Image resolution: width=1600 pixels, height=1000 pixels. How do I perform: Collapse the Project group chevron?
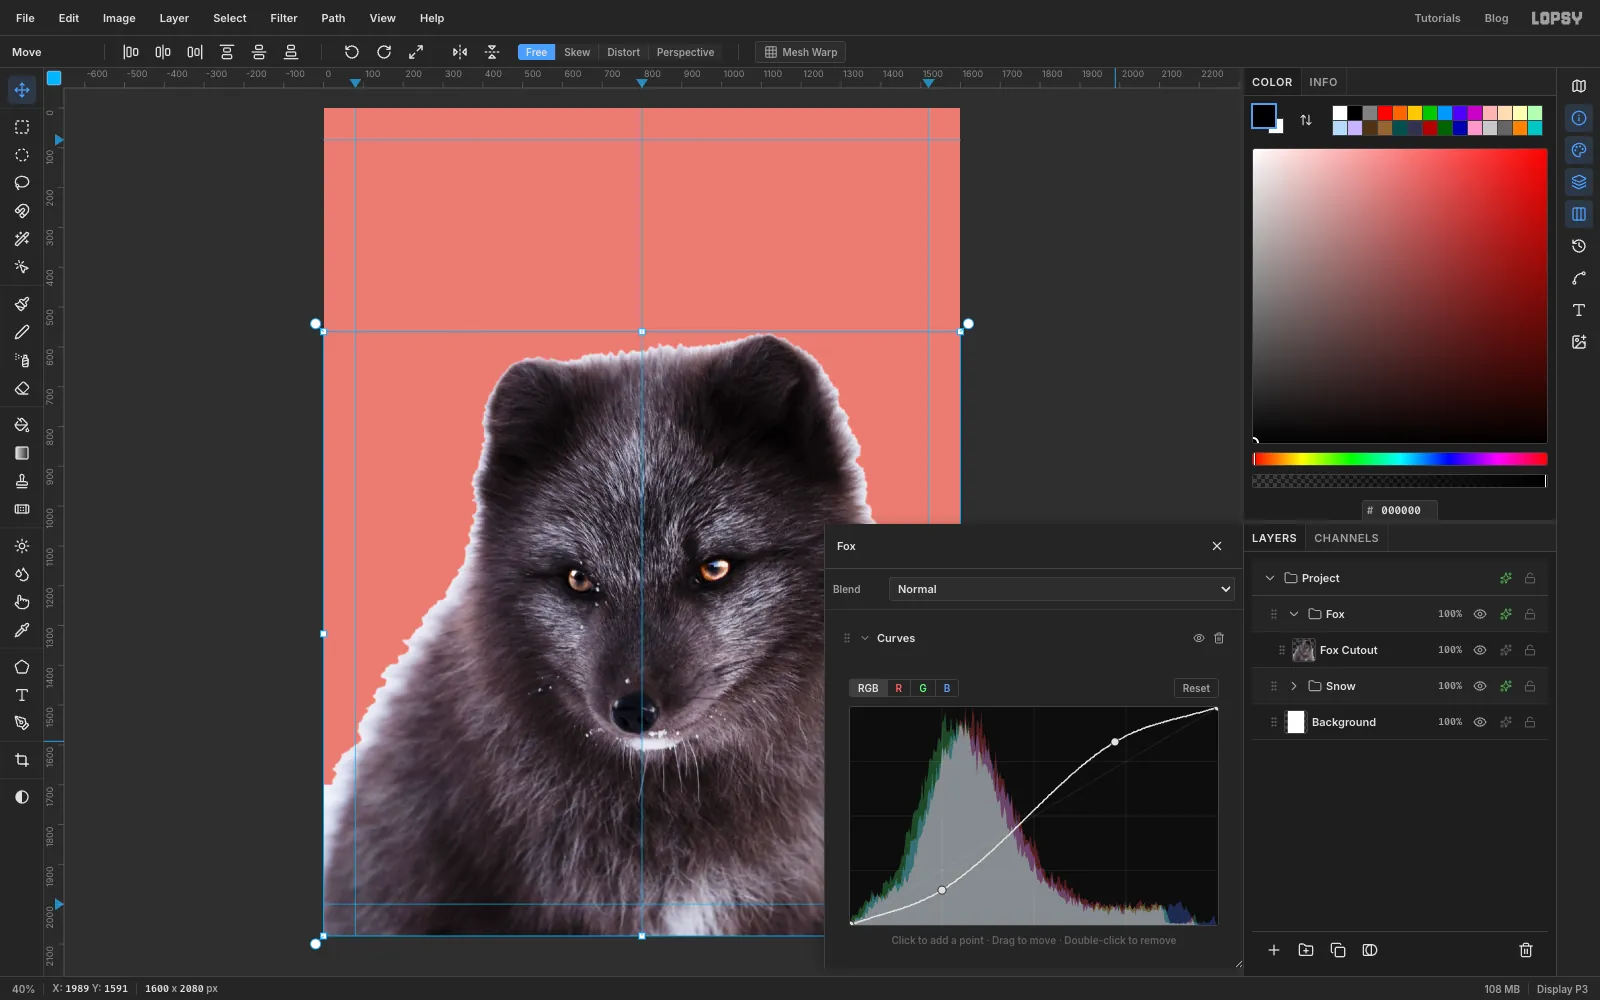click(1270, 578)
